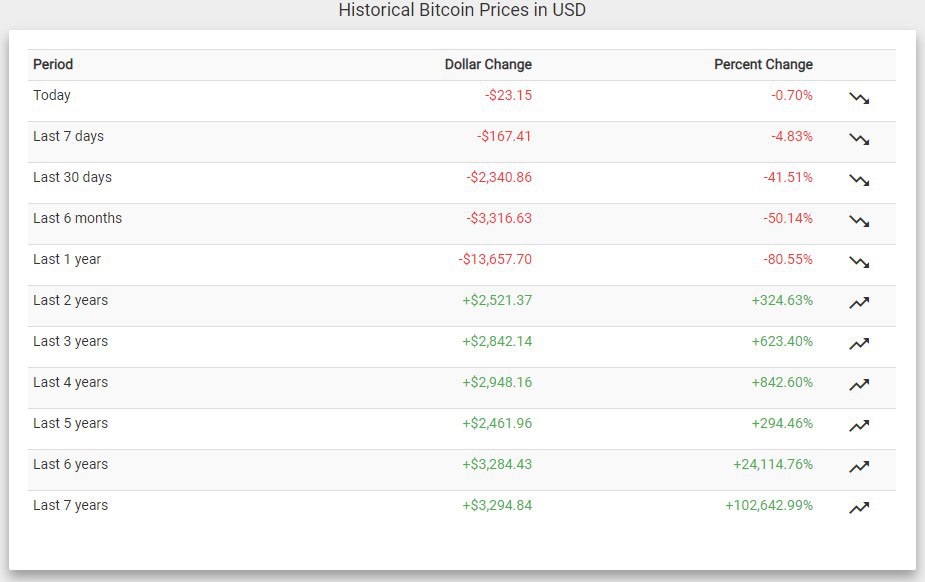
Task: Click the Percent Change column header
Action: (x=763, y=64)
